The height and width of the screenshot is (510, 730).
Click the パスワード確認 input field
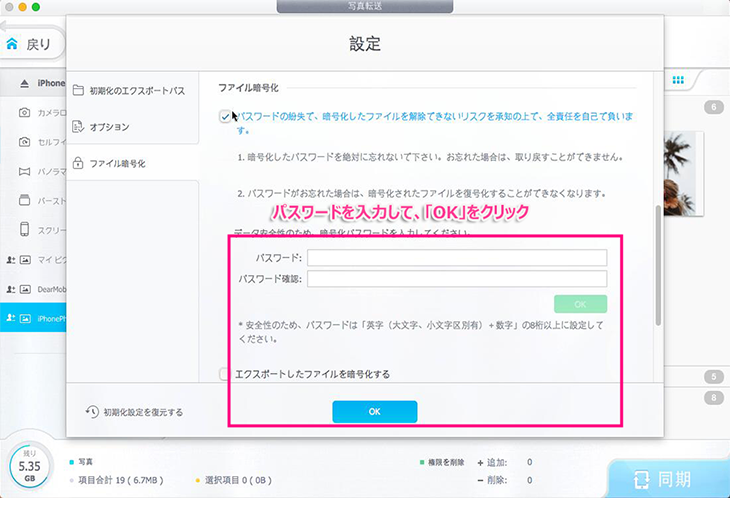pyautogui.click(x=457, y=279)
